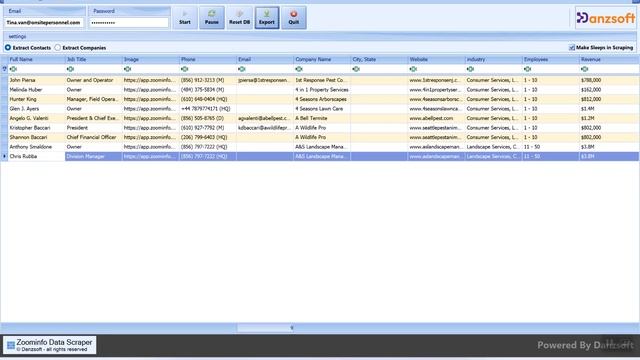Open the Phone column filter icon
Screen dimensions: 640x360
pyautogui.click(x=185, y=69)
